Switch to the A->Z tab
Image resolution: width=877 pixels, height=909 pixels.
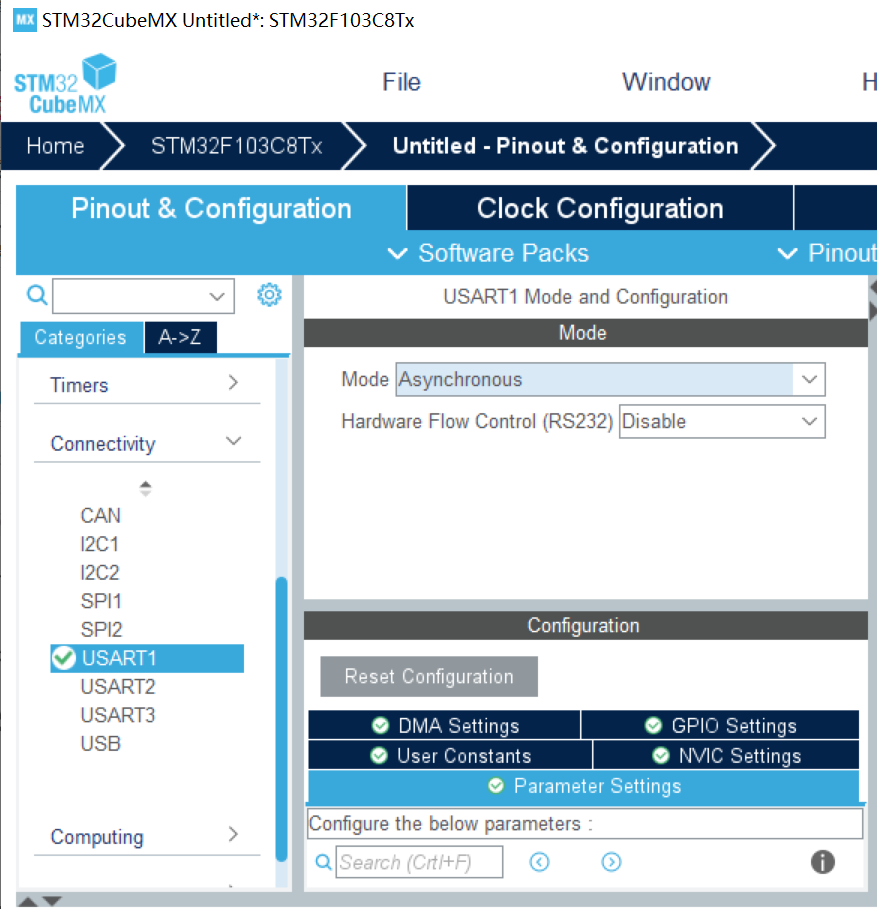[x=180, y=337]
